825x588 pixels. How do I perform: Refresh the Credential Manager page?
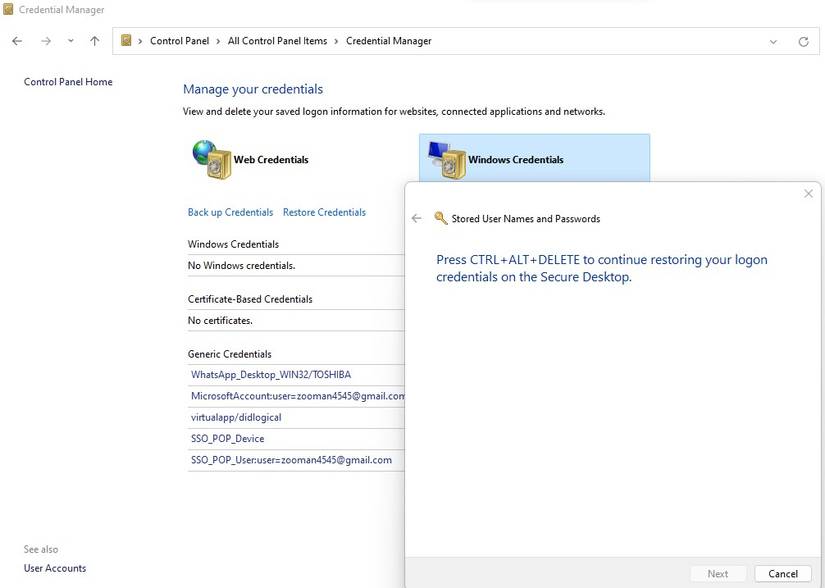[x=803, y=42]
